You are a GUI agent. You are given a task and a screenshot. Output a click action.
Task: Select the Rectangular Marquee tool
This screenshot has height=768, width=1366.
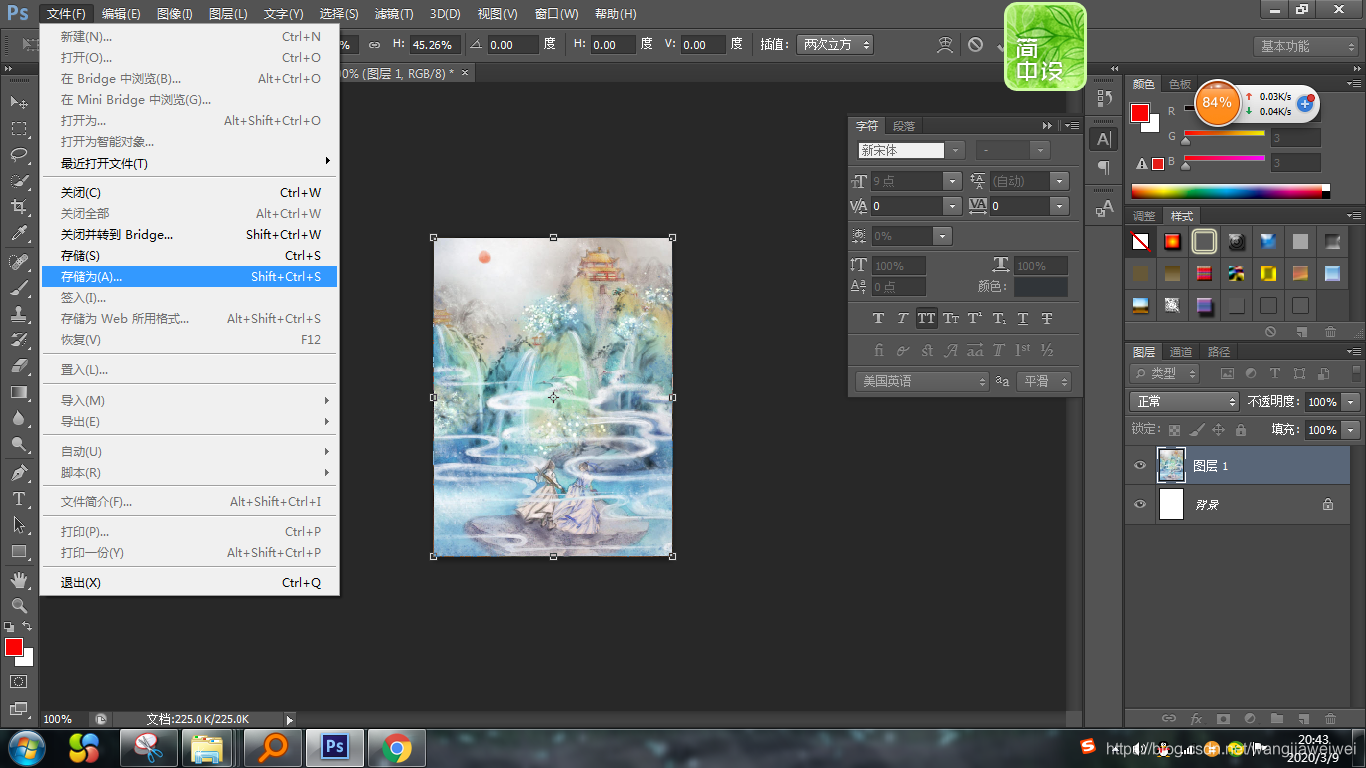(19, 128)
